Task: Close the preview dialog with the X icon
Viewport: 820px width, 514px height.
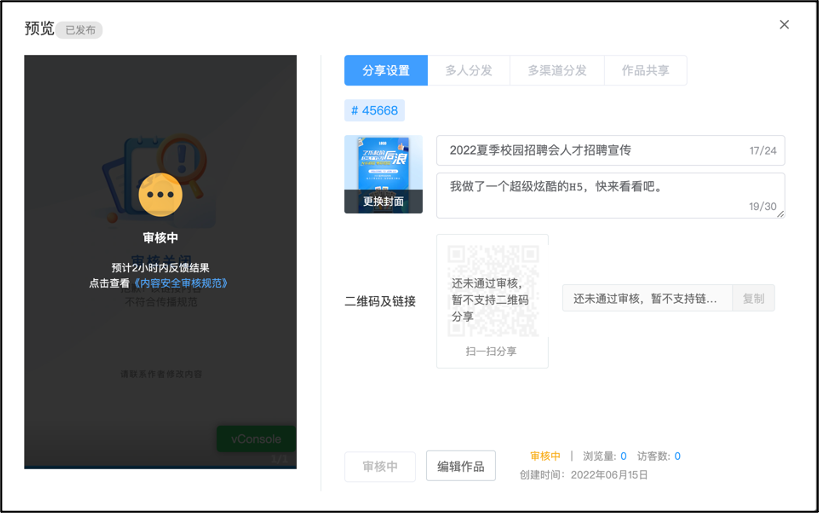Action: click(x=784, y=25)
